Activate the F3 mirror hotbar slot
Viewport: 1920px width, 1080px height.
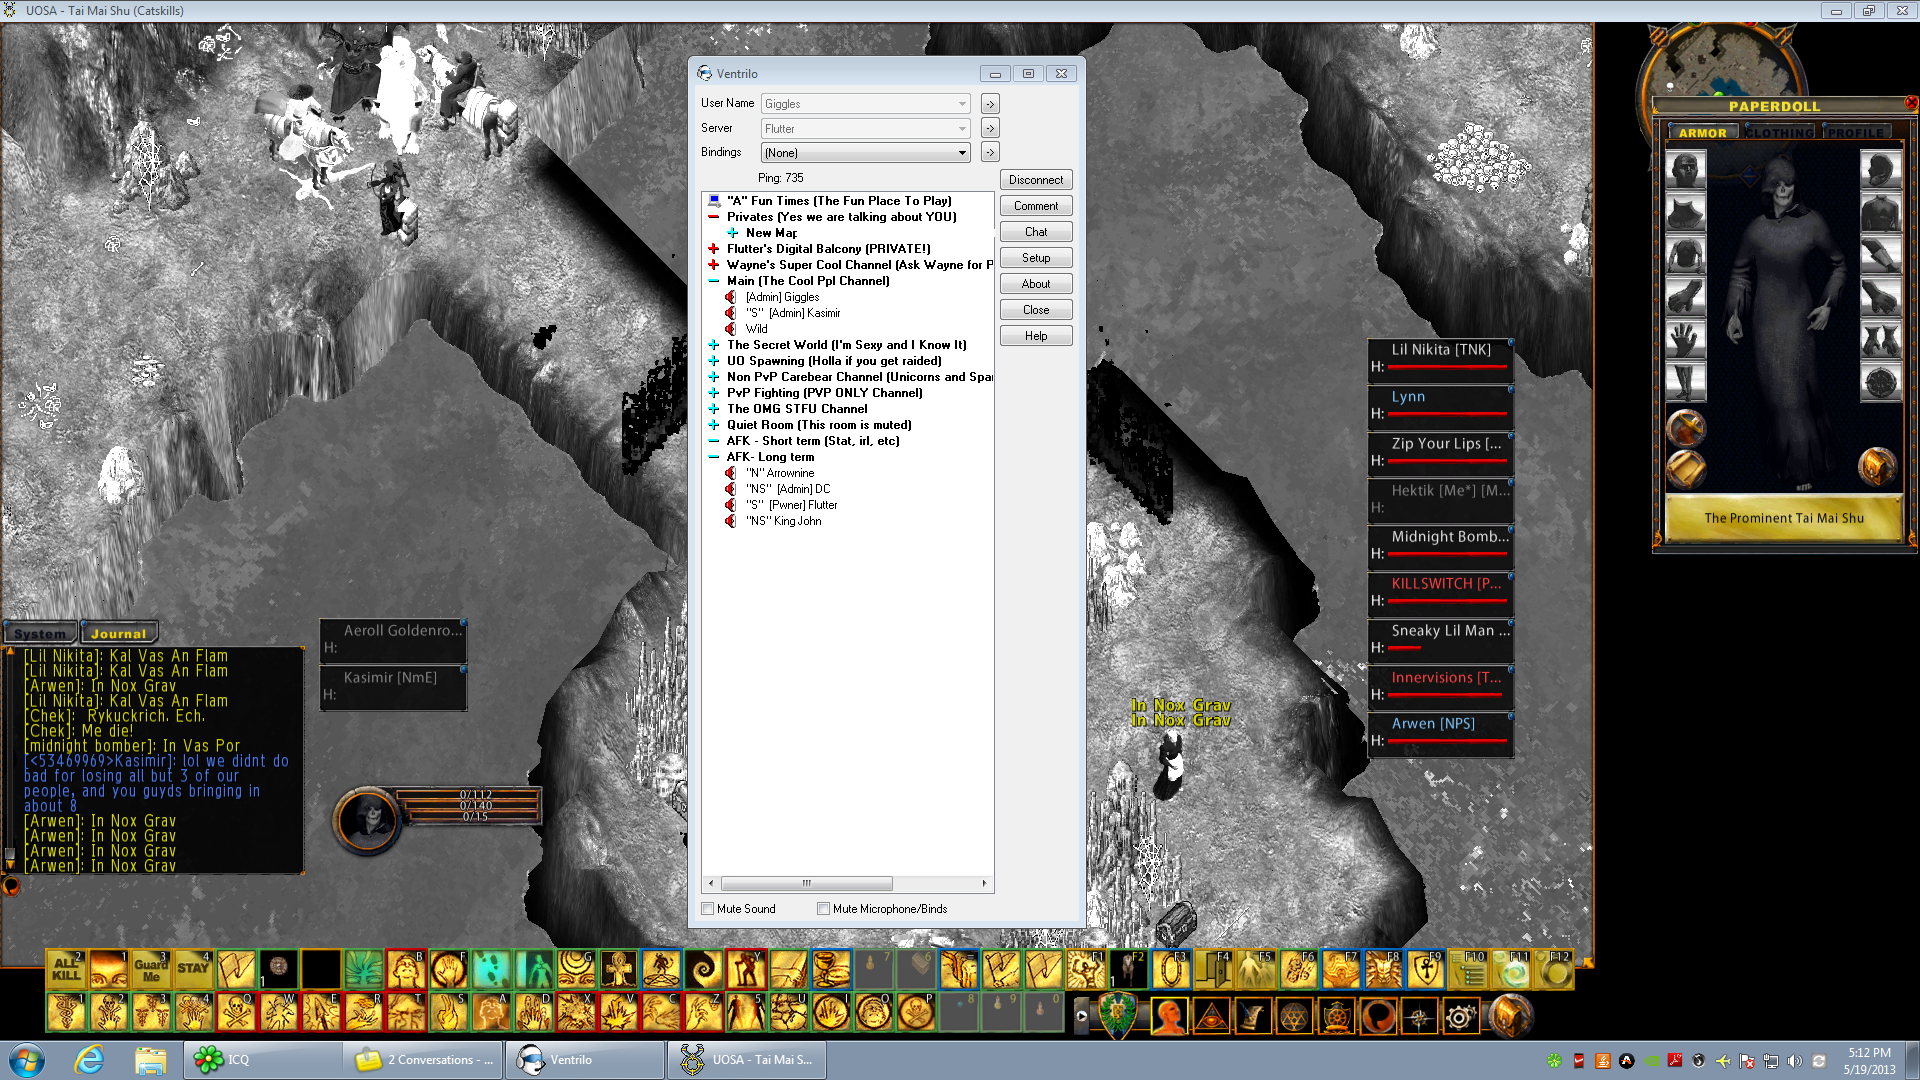(1170, 970)
